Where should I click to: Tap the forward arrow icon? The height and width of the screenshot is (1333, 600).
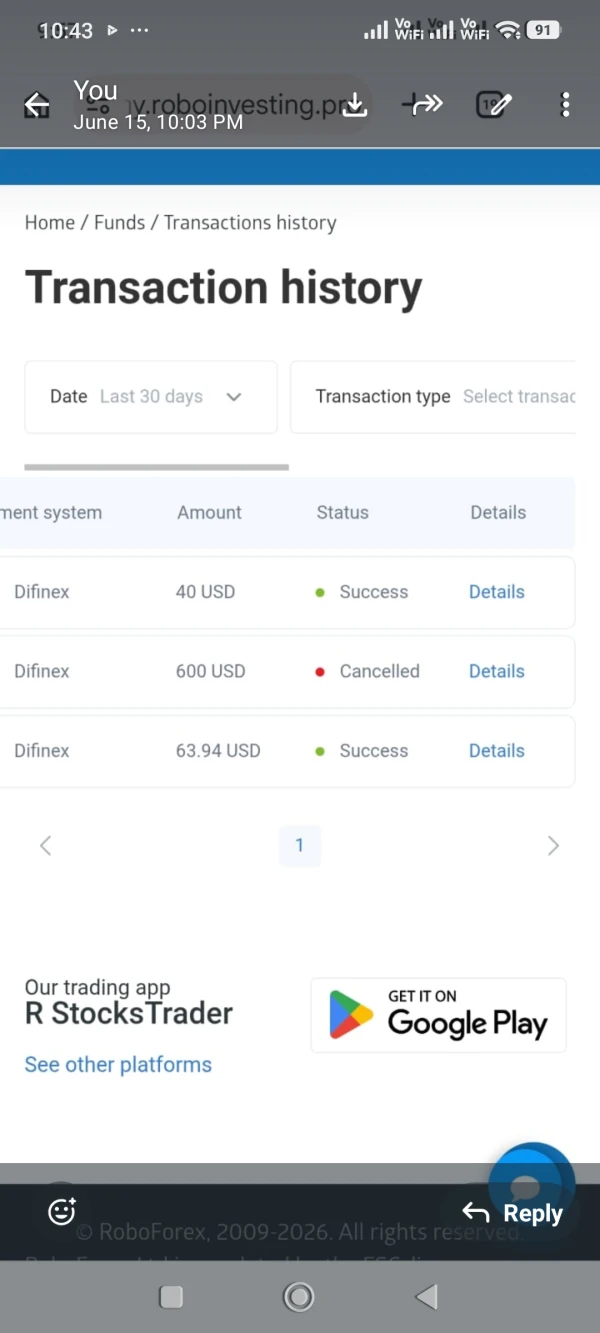tap(423, 104)
